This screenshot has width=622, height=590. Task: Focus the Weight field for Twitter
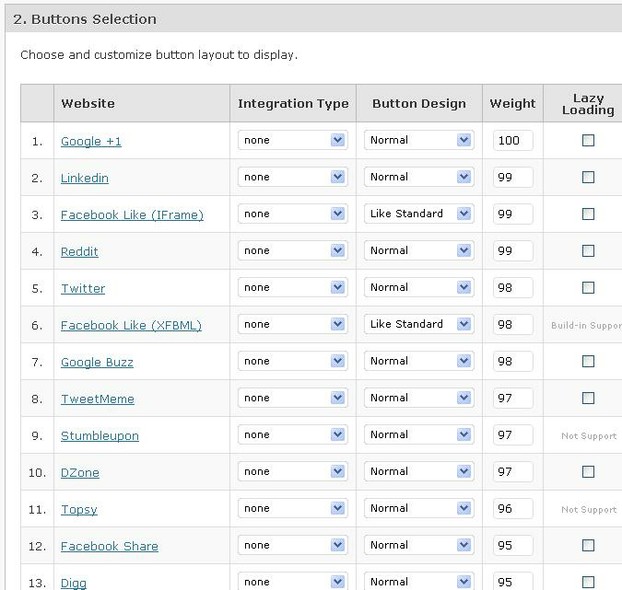click(513, 288)
